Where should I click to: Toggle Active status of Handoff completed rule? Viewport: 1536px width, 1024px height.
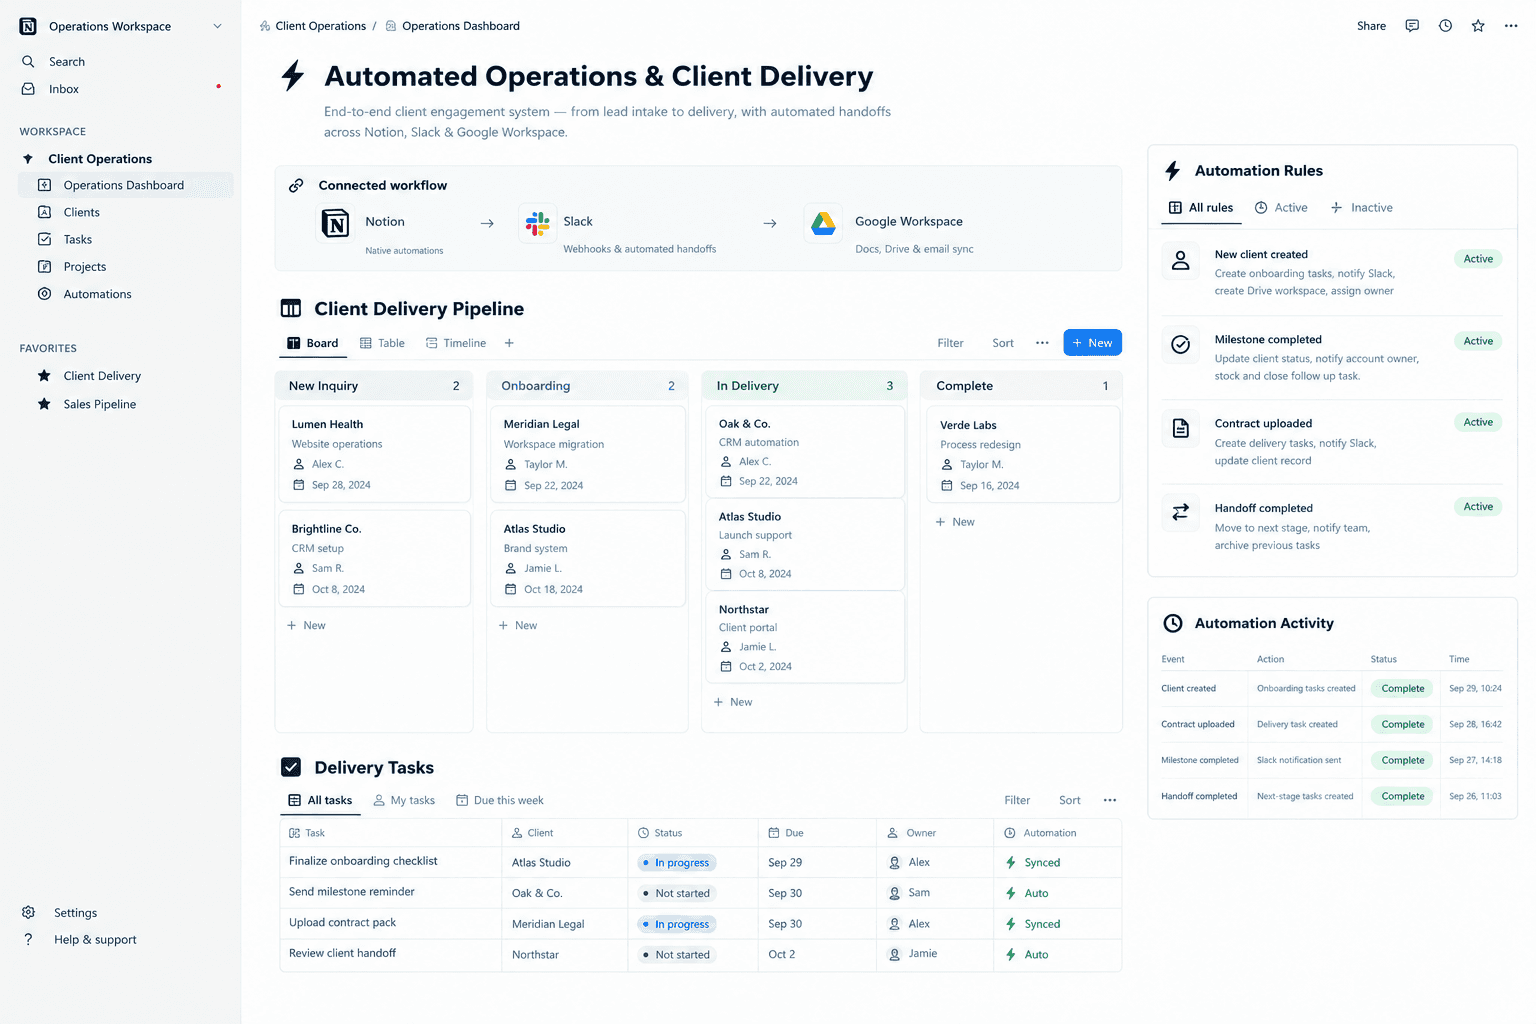tap(1478, 507)
